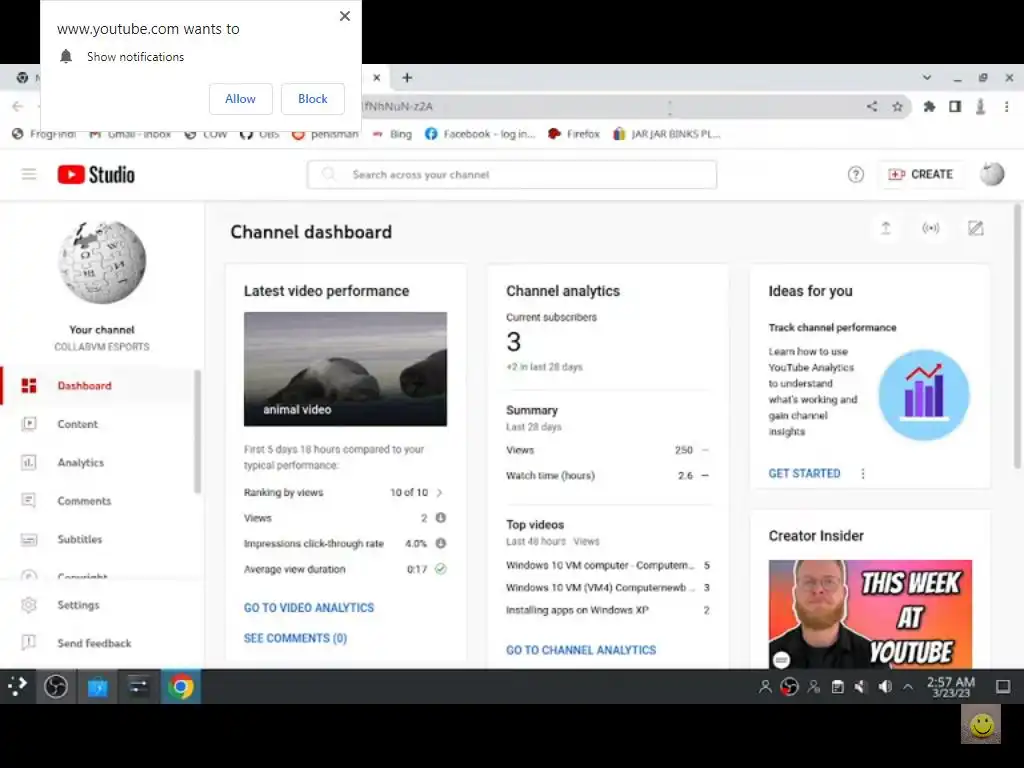
Task: Click the CREATE button
Action: 921,174
